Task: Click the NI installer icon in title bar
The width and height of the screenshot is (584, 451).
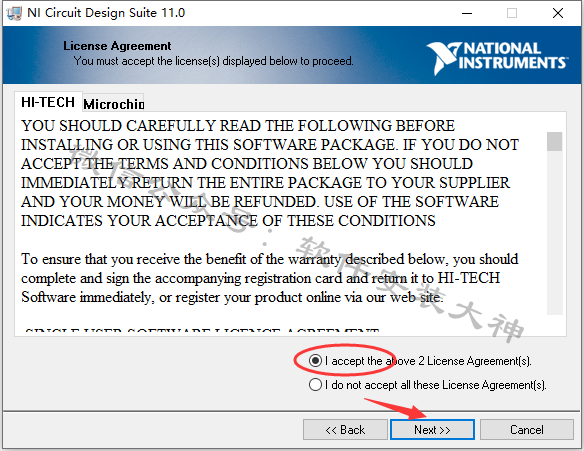Action: pyautogui.click(x=14, y=13)
